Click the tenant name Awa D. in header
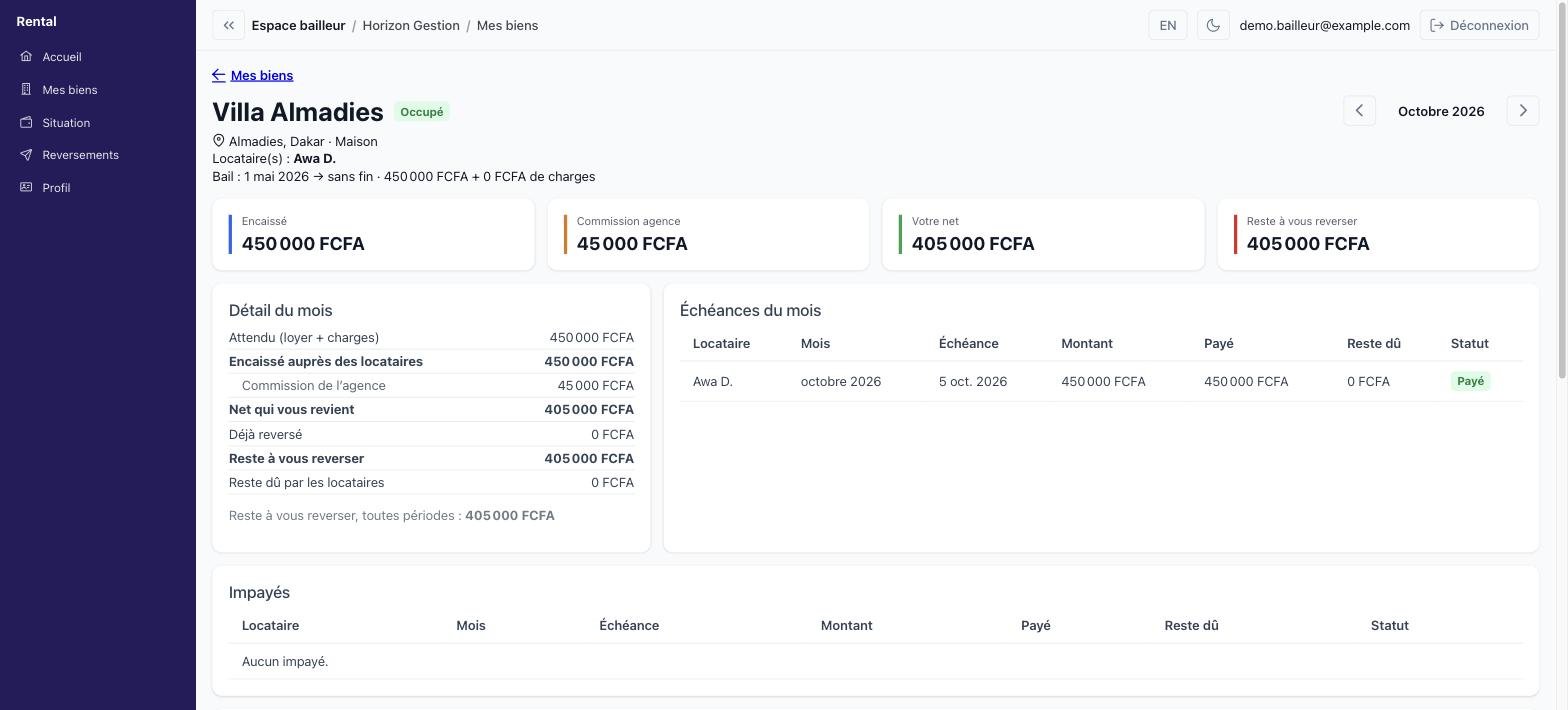The width and height of the screenshot is (1568, 710). click(314, 159)
